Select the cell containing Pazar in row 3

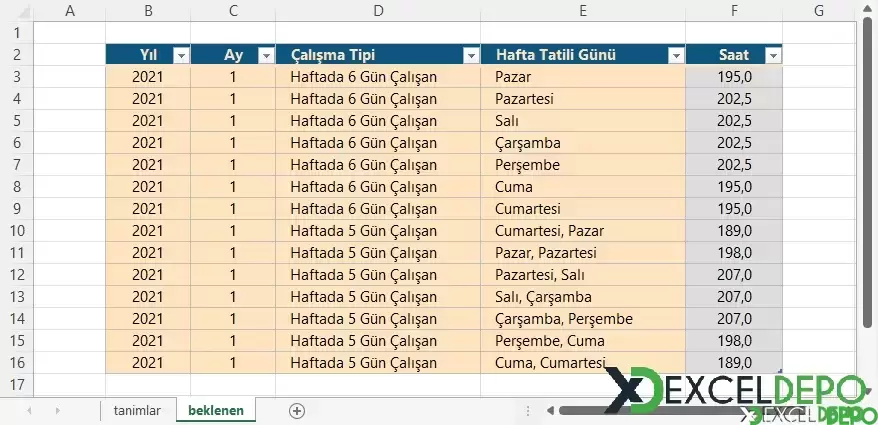(x=583, y=77)
